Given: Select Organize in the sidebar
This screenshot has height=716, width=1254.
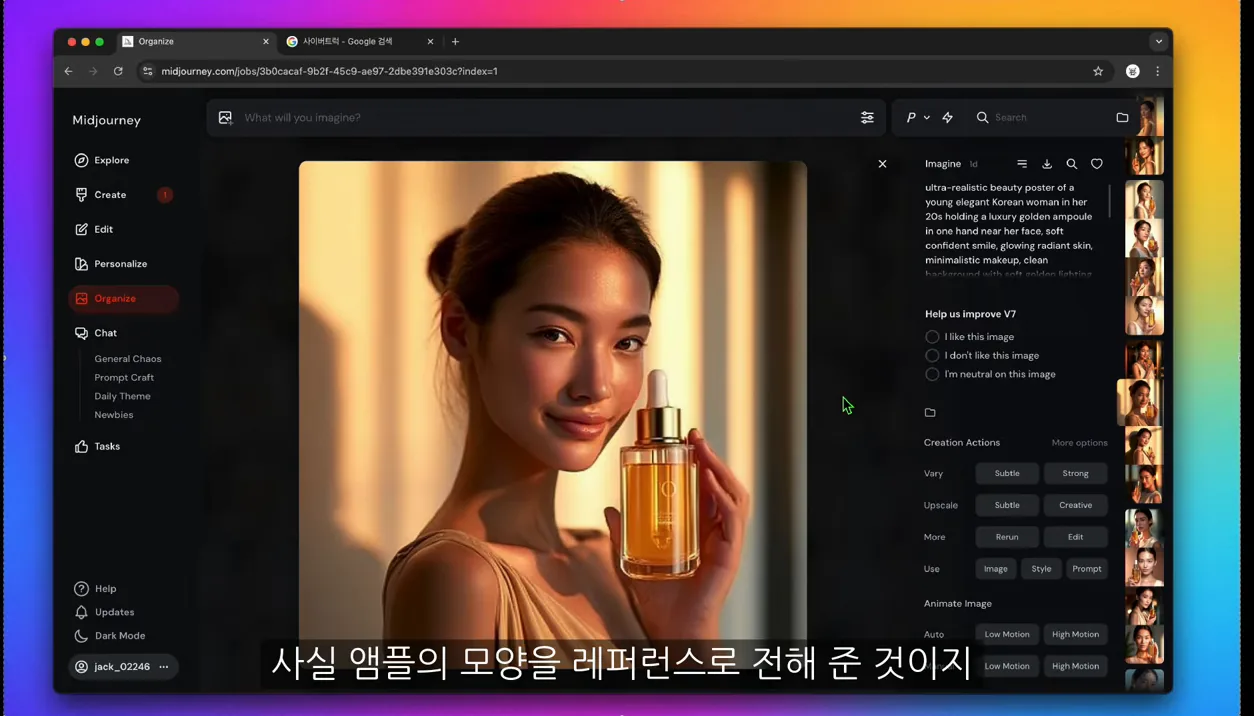Looking at the screenshot, I should (x=123, y=298).
